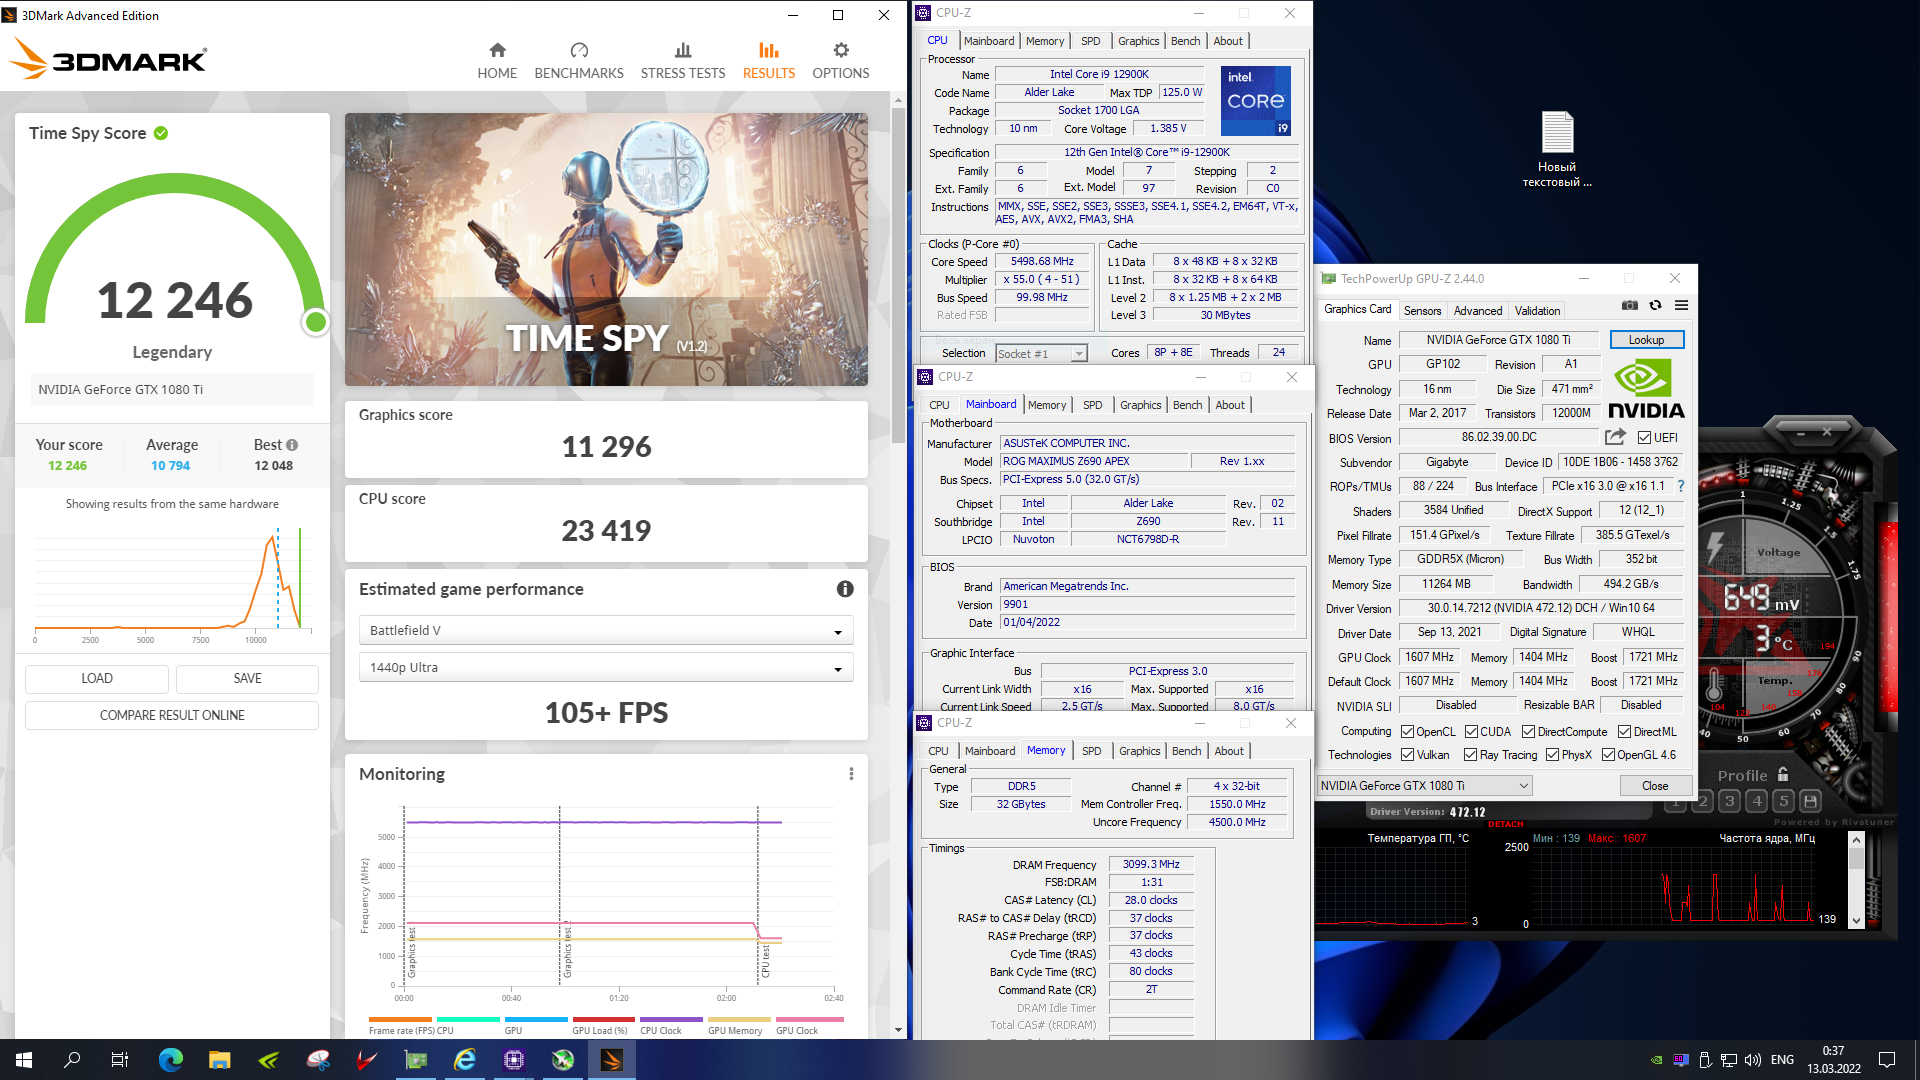The height and width of the screenshot is (1080, 1920).
Task: Take a GPU-Z screenshot with camera icon
Action: point(1630,305)
